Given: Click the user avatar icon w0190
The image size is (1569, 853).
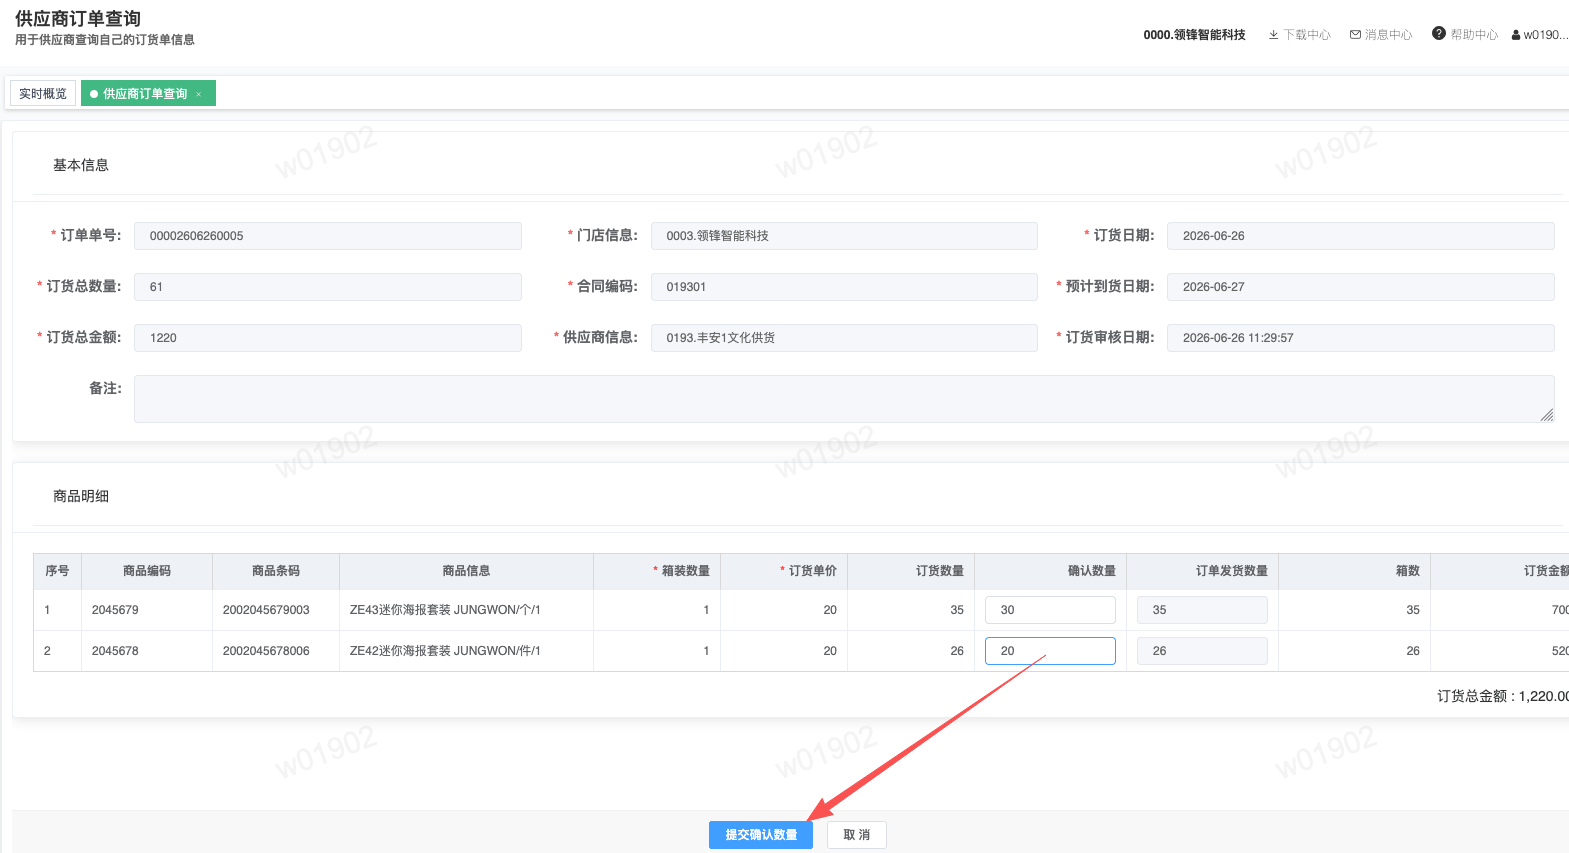Looking at the screenshot, I should pos(1516,35).
